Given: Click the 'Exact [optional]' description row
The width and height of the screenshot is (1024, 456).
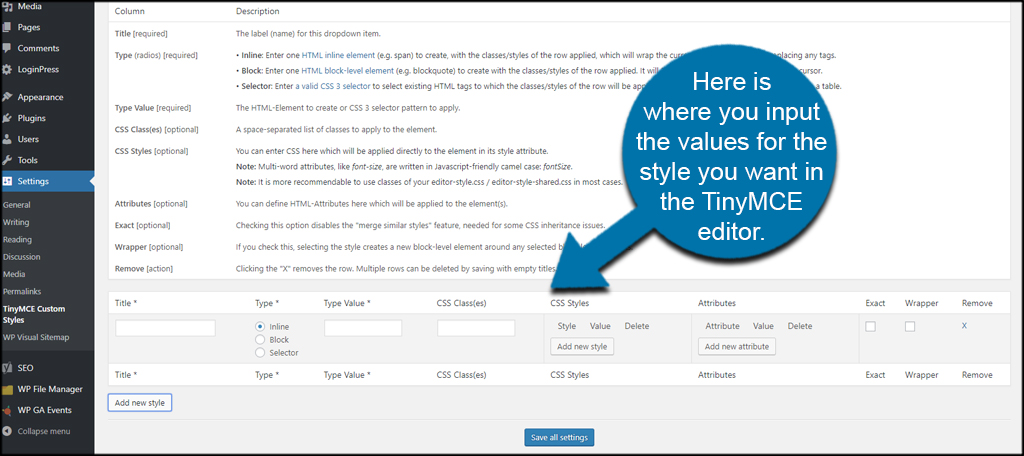Looking at the screenshot, I should [x=558, y=225].
